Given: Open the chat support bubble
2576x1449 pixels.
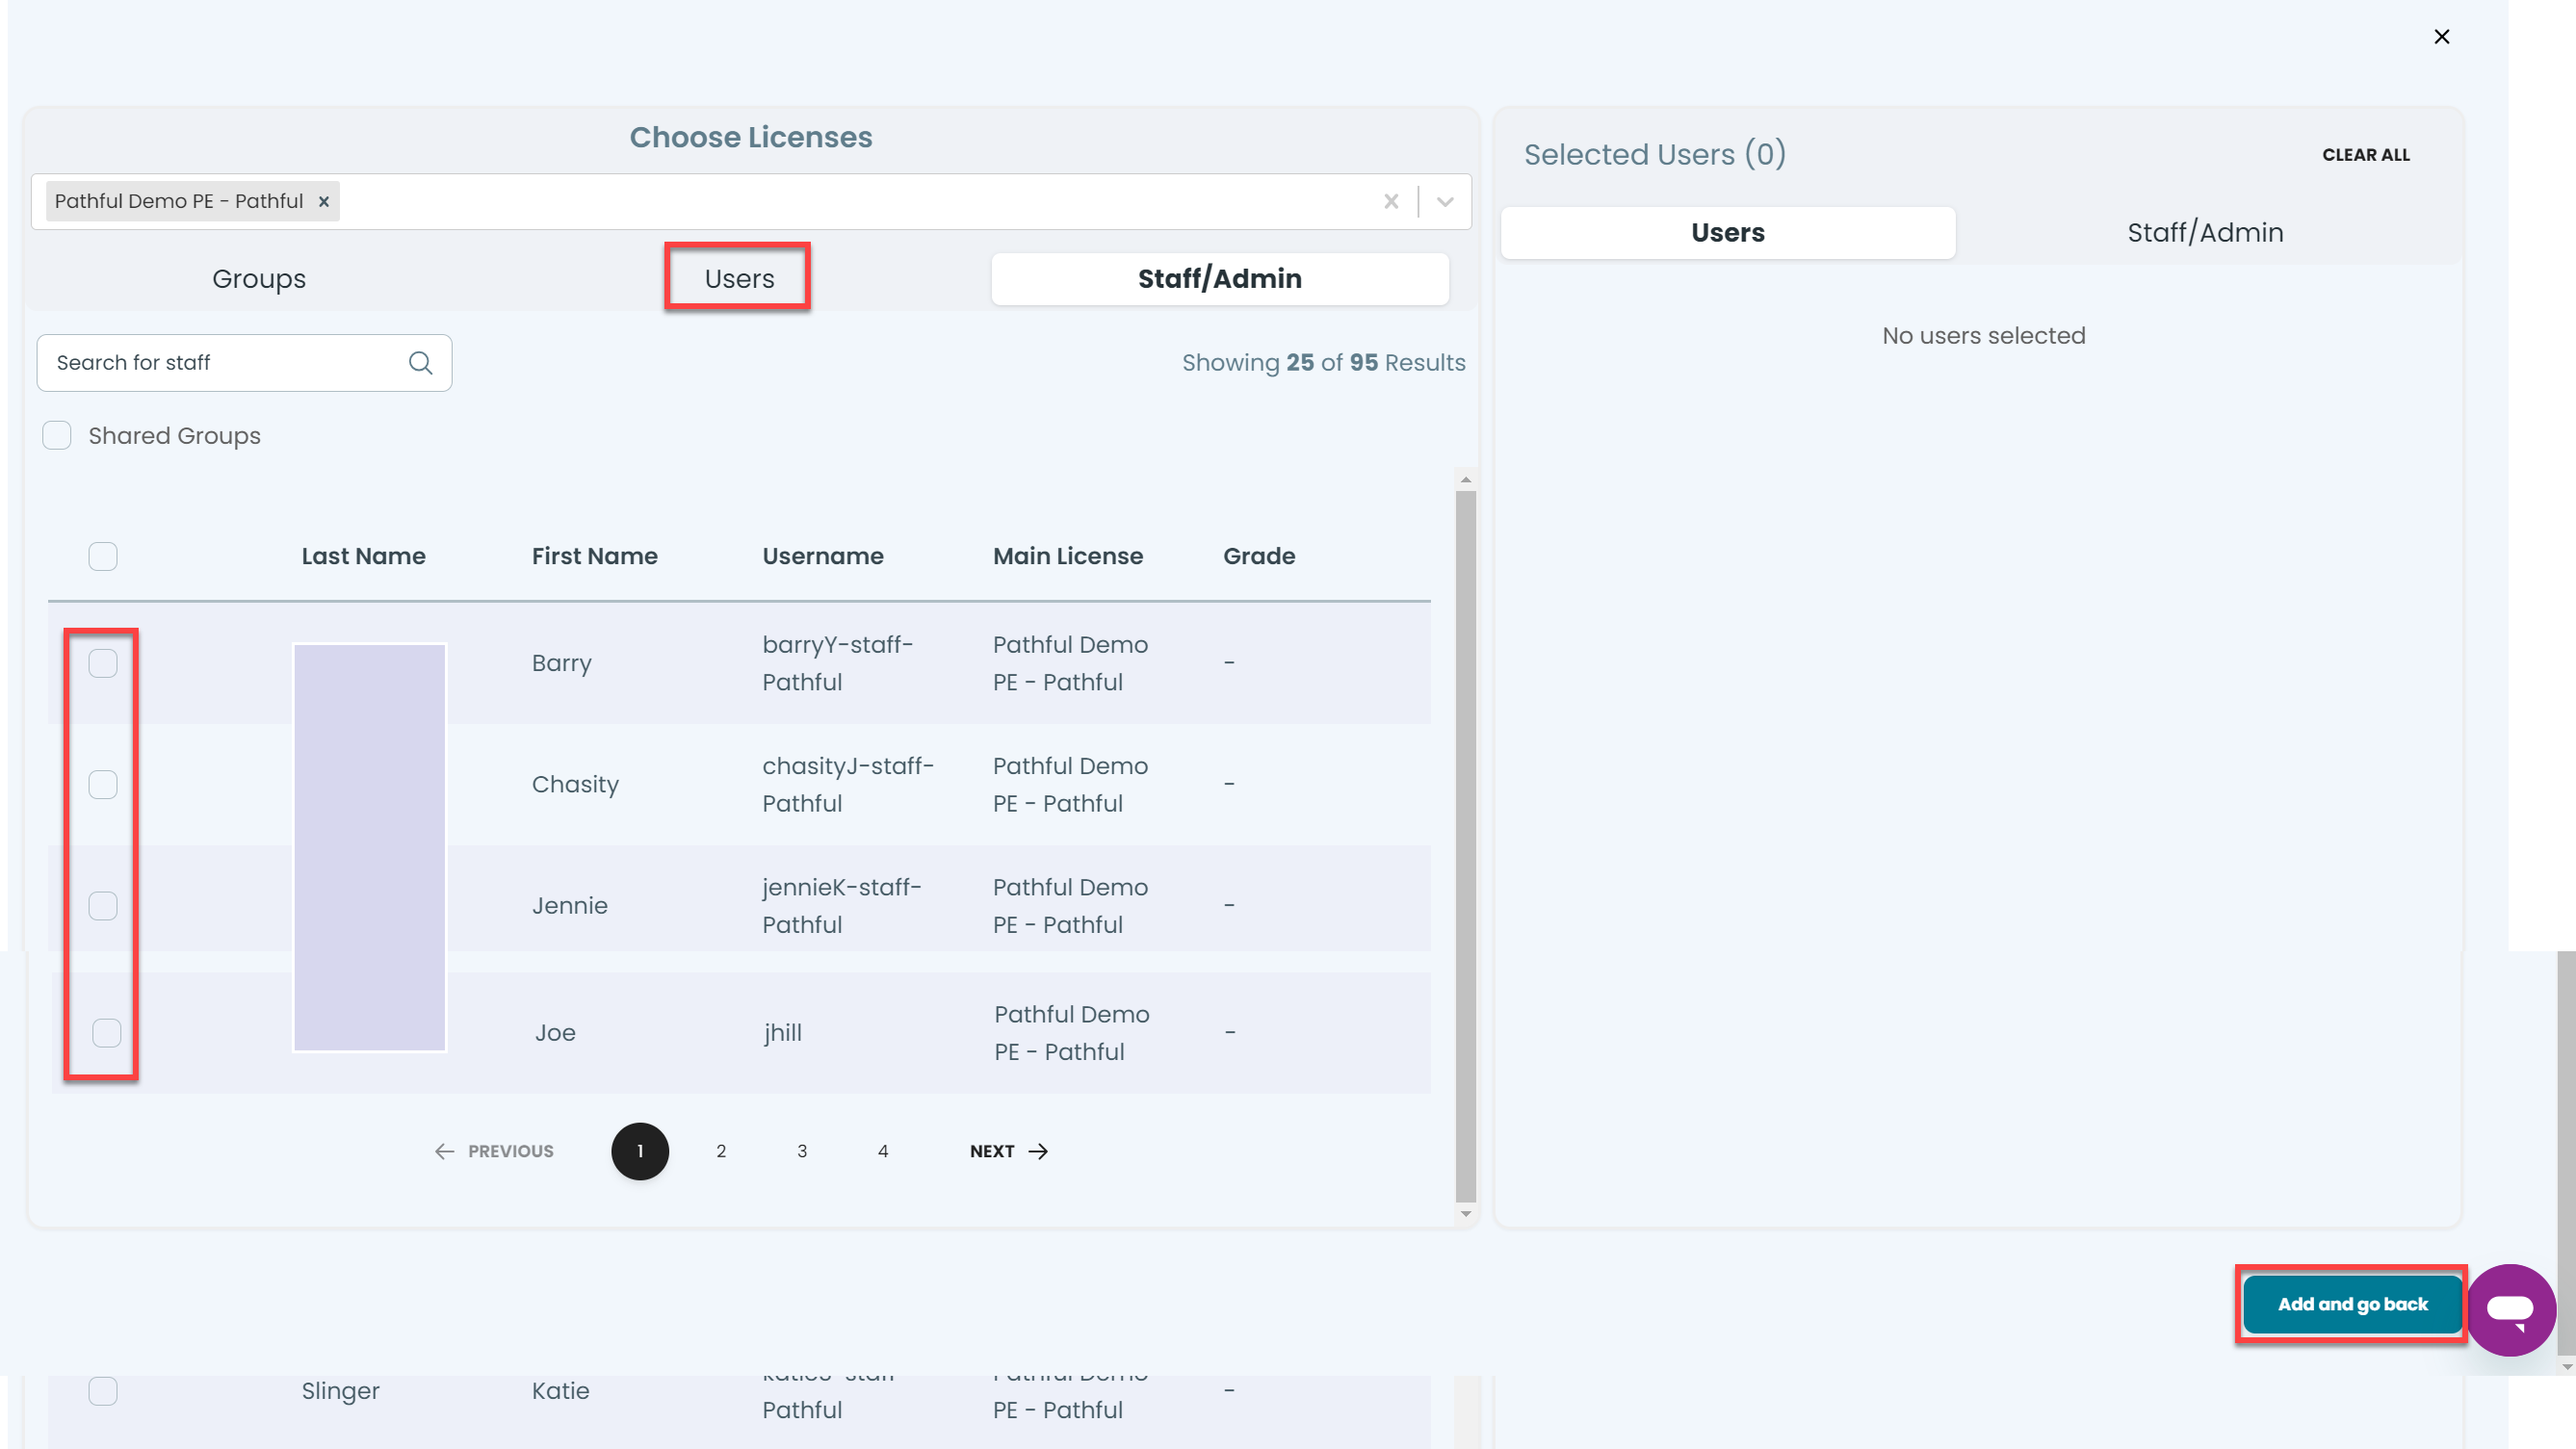Looking at the screenshot, I should click(x=2510, y=1309).
